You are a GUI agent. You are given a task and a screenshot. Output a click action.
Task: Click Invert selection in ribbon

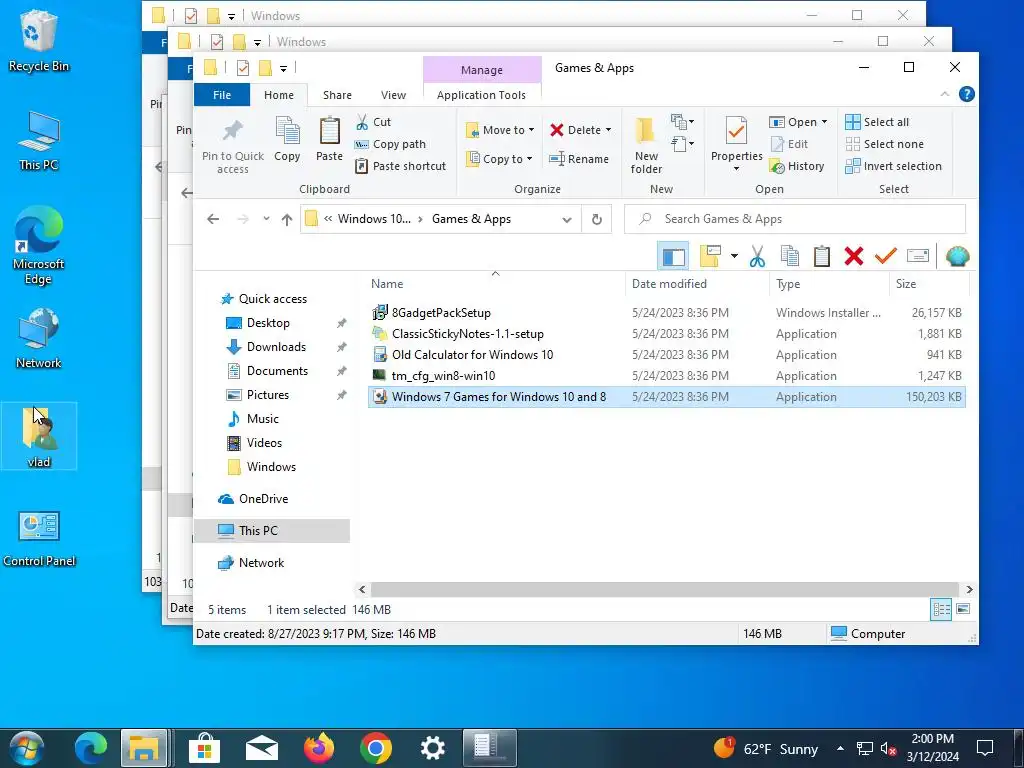893,167
